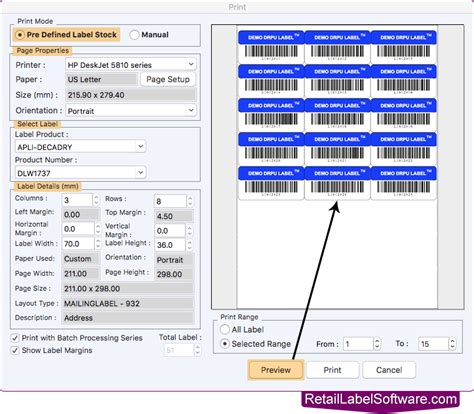Screen dimensions: 474x414
Task: Adjust the Vertical Margin stepper
Action: (189, 231)
